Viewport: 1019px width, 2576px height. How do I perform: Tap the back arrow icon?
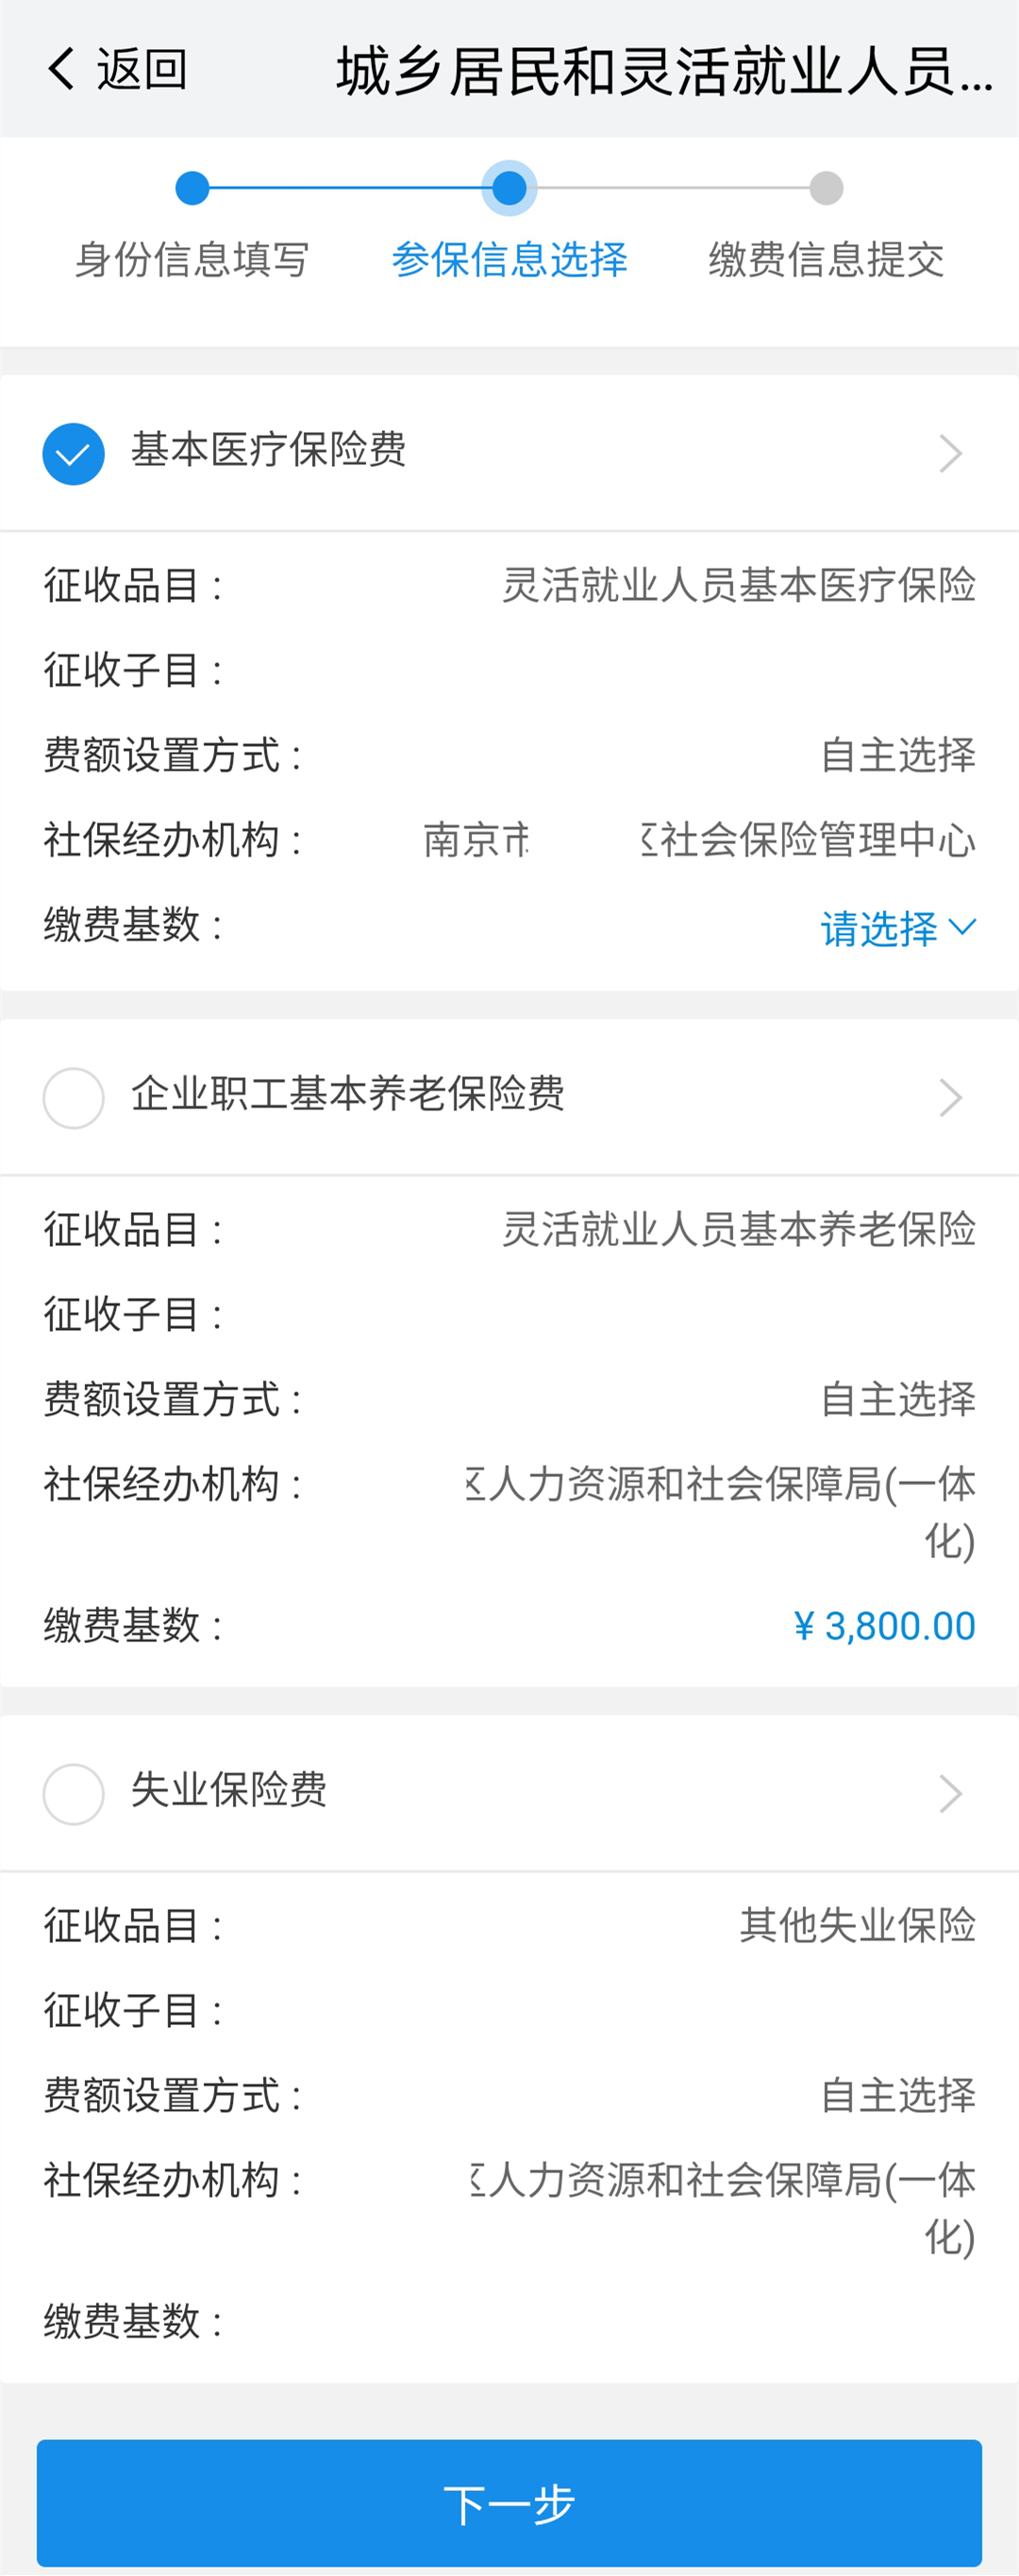click(x=61, y=69)
